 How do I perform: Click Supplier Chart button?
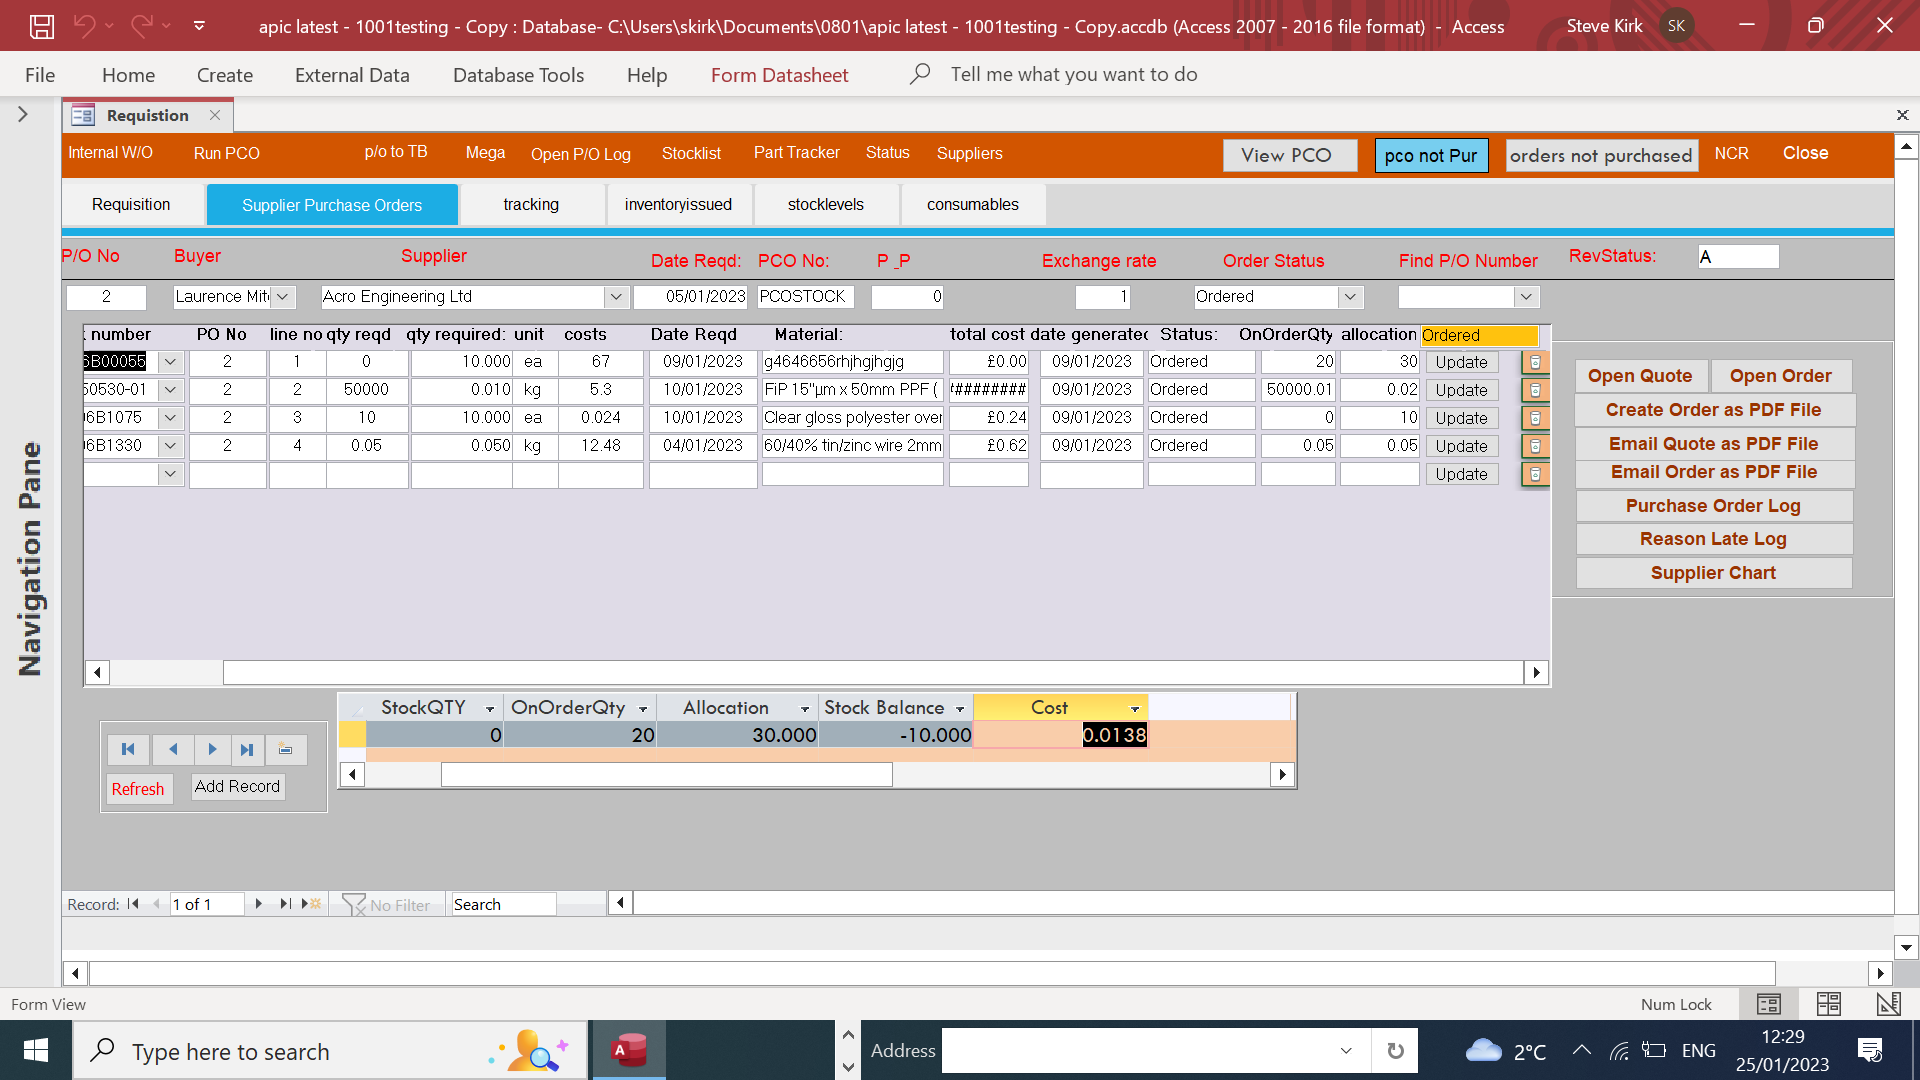[1714, 573]
